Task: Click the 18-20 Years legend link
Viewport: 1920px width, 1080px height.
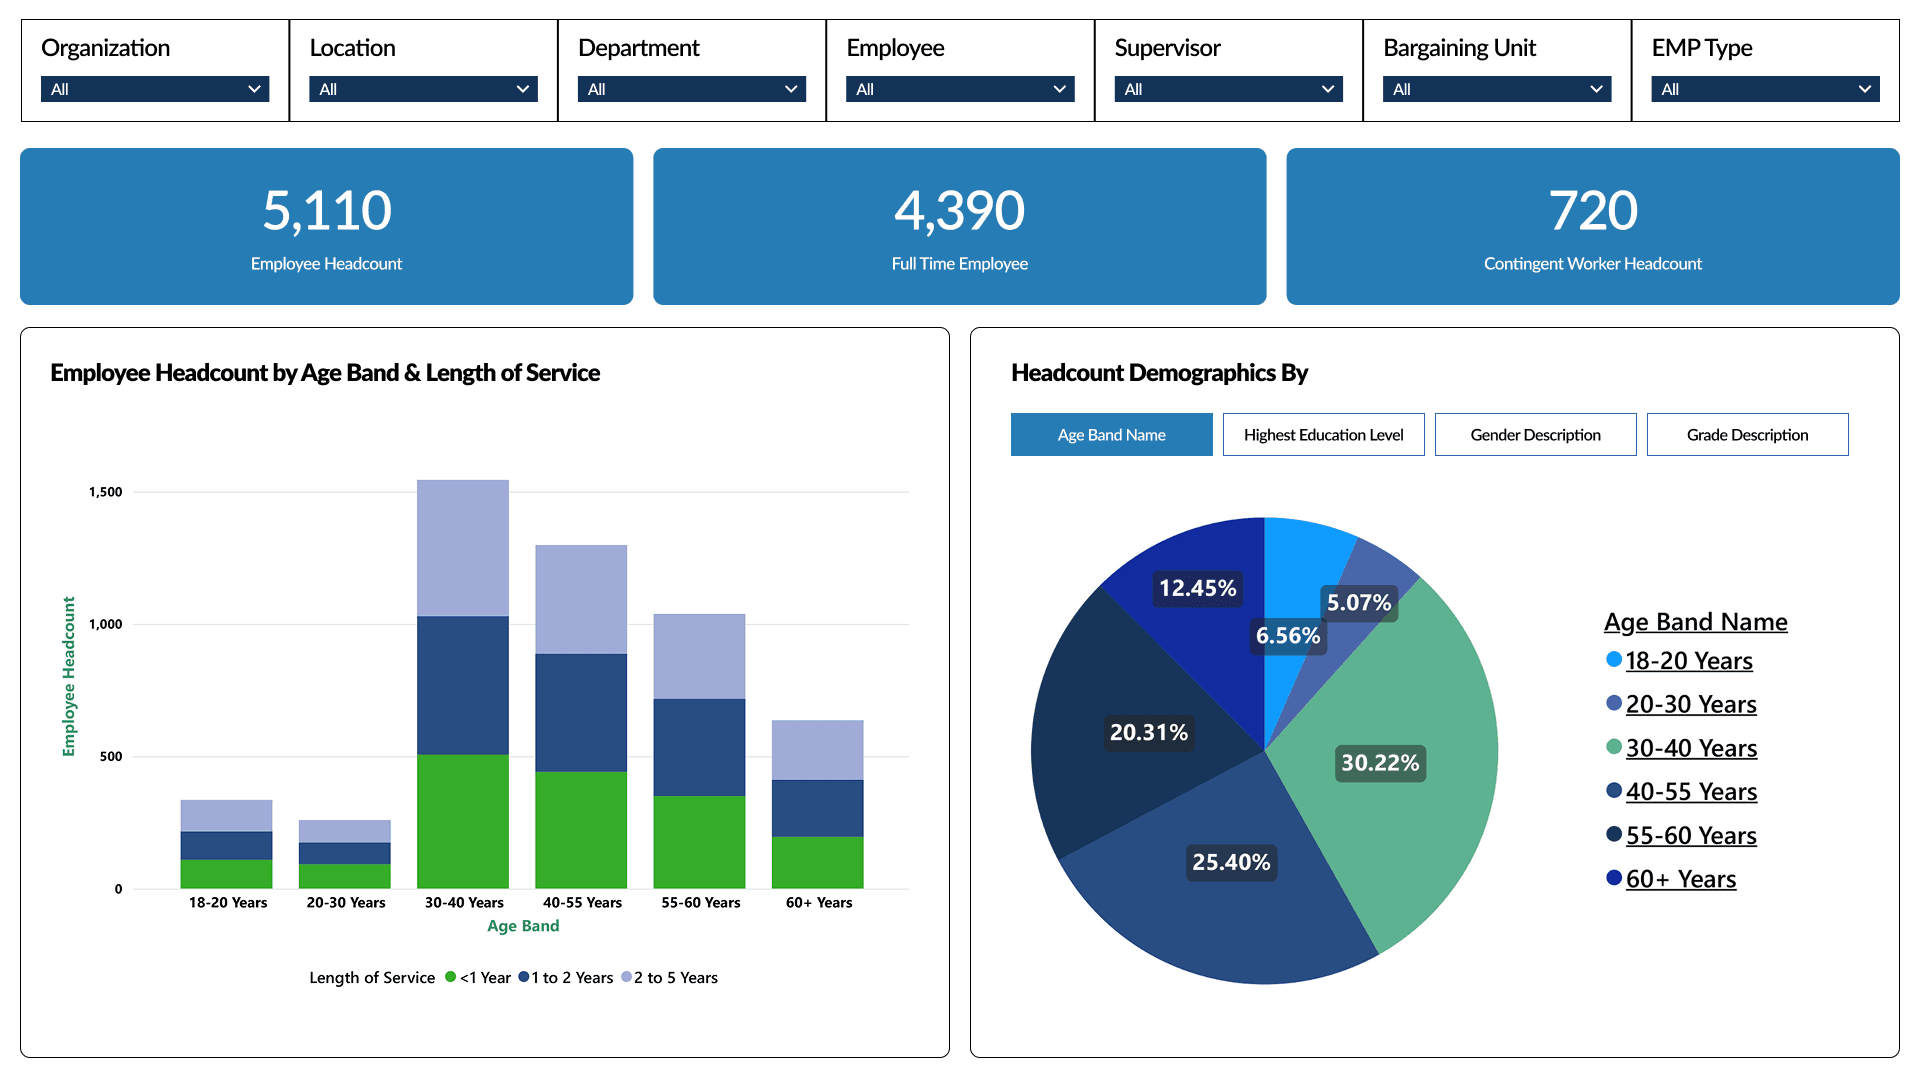Action: point(1688,661)
